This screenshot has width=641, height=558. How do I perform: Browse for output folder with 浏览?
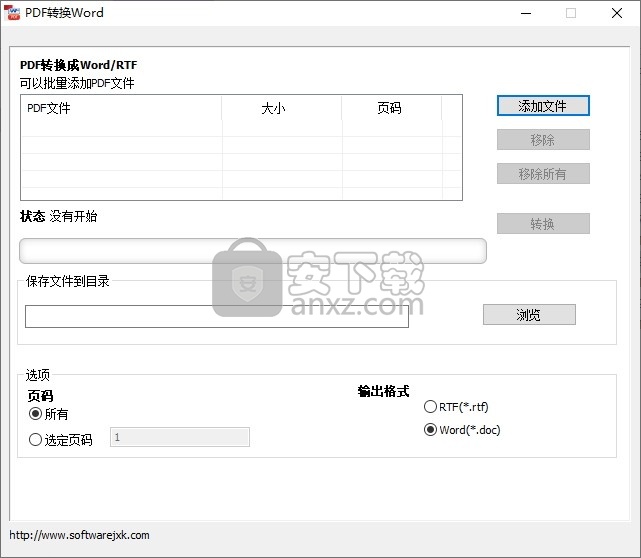(529, 314)
